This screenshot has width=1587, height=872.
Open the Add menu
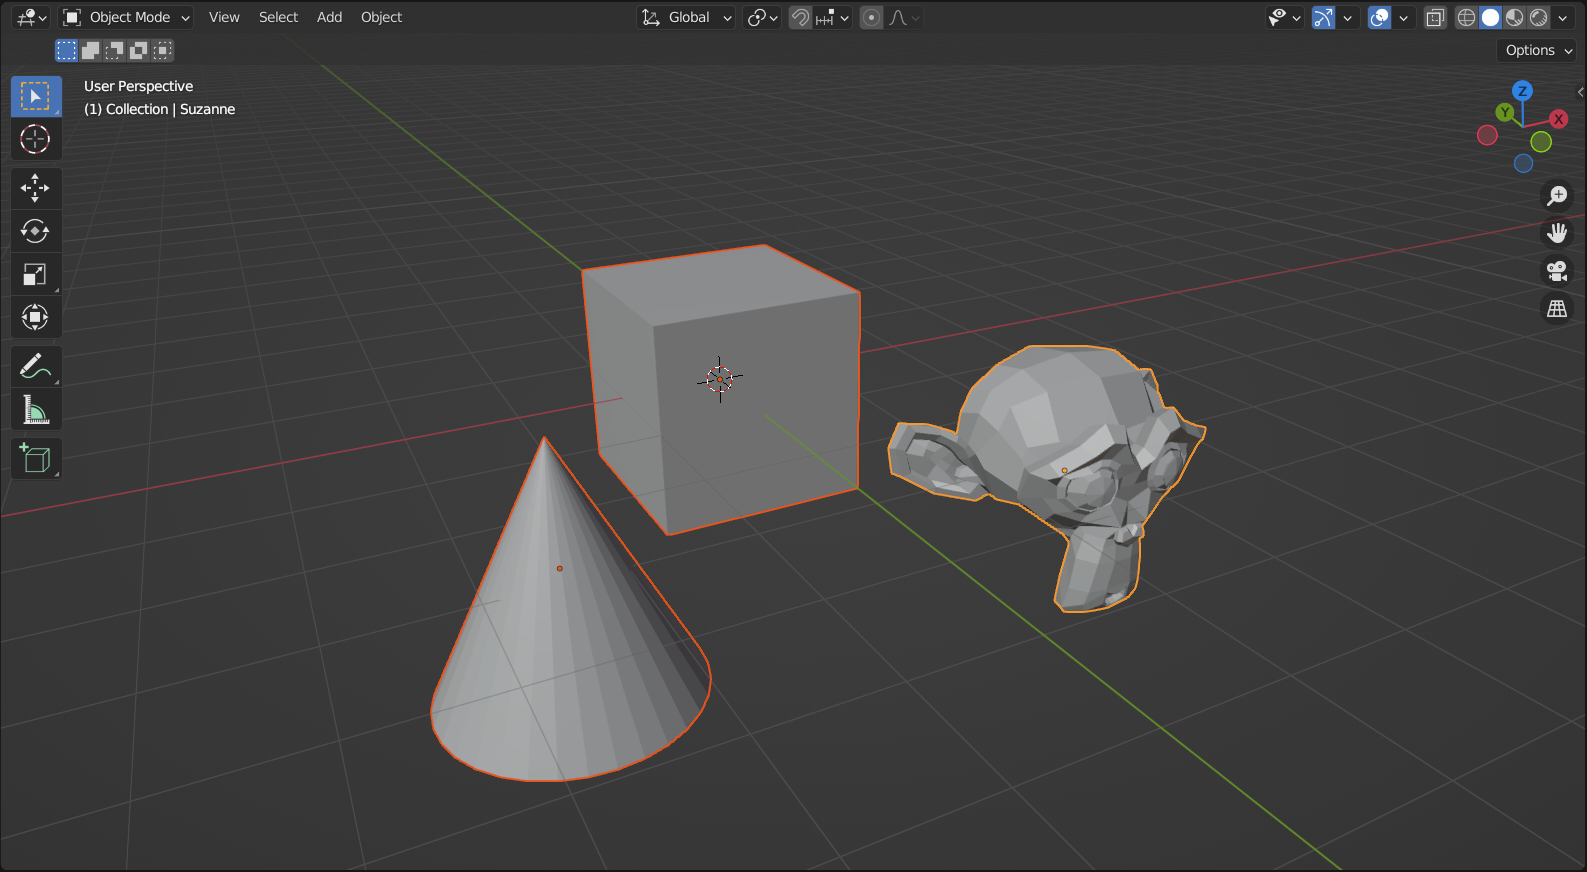pyautogui.click(x=329, y=17)
